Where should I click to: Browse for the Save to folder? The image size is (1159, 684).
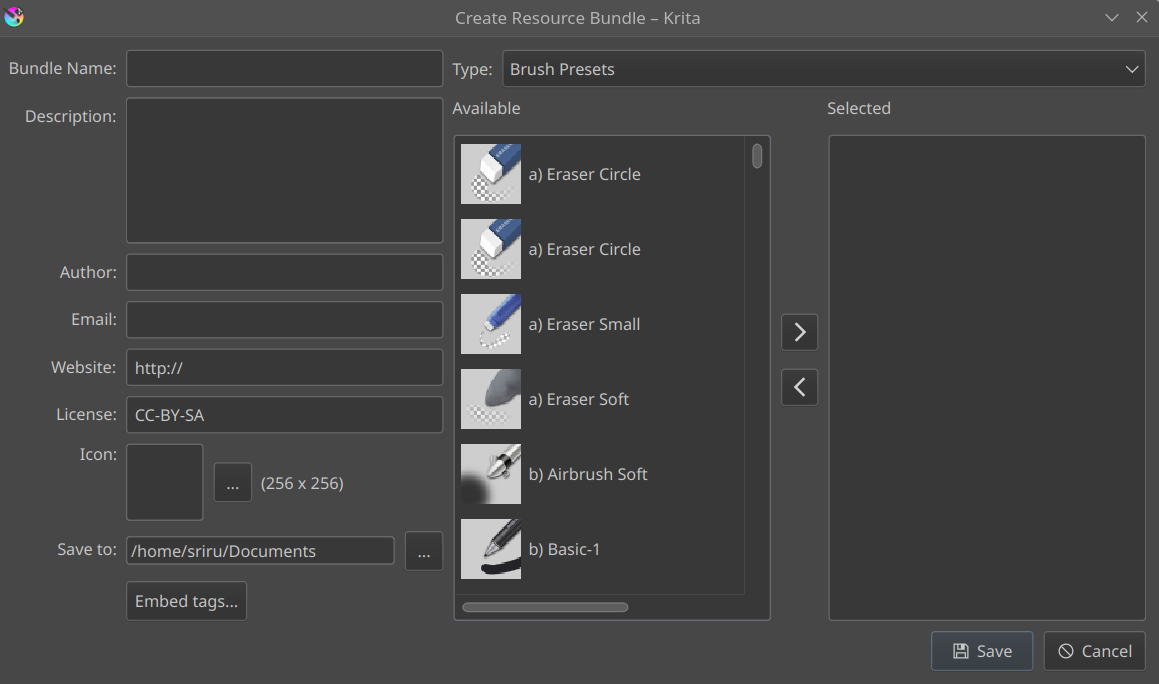point(423,551)
